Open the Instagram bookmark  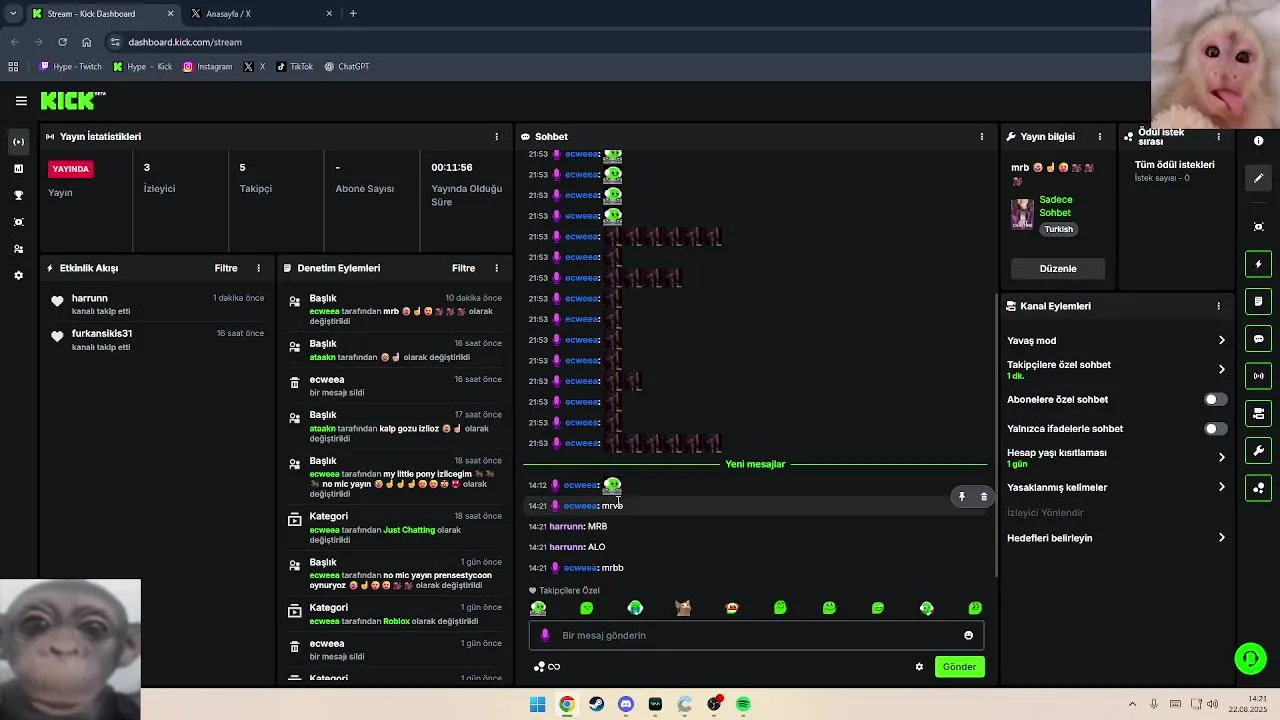tap(207, 67)
